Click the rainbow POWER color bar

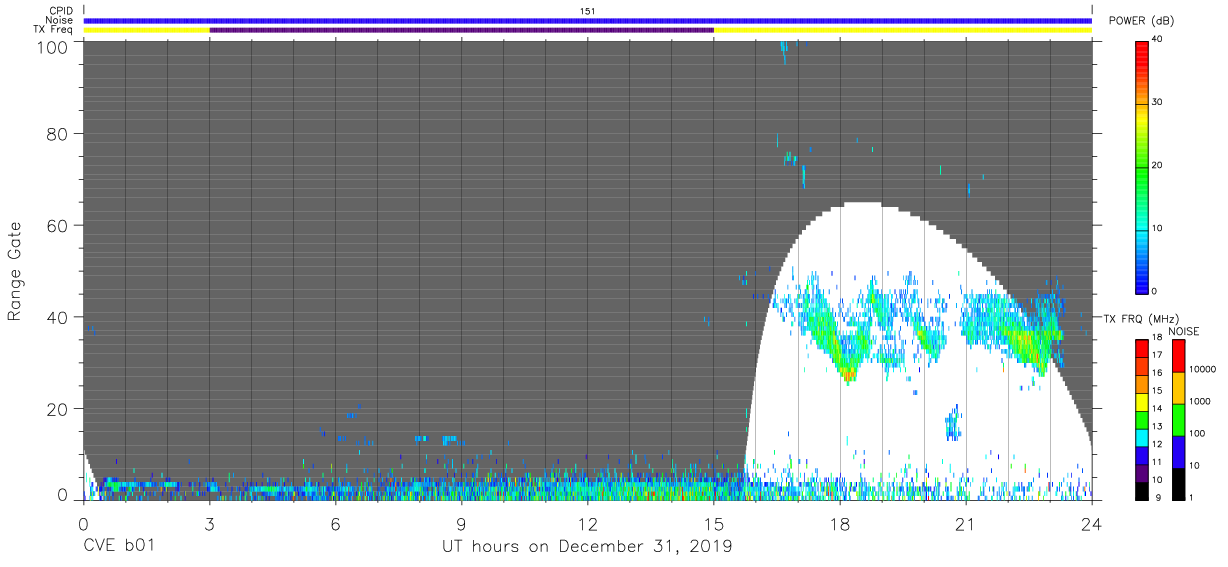click(x=1142, y=167)
